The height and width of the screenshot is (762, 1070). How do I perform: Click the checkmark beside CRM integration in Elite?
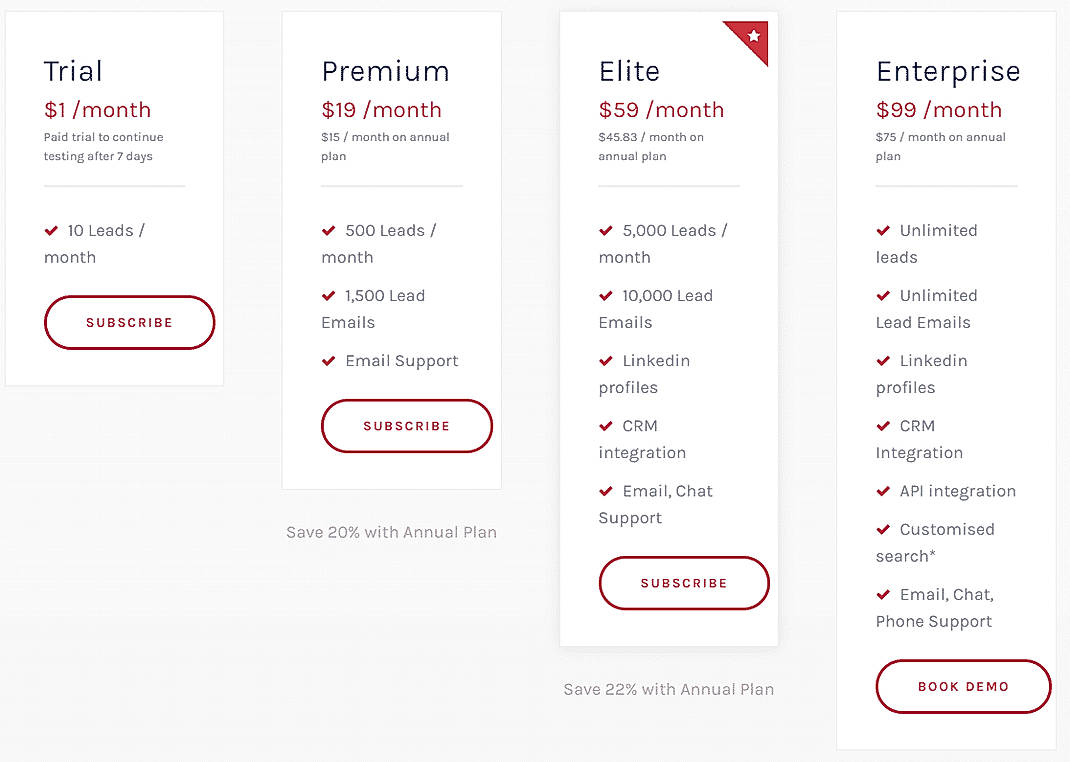(606, 425)
